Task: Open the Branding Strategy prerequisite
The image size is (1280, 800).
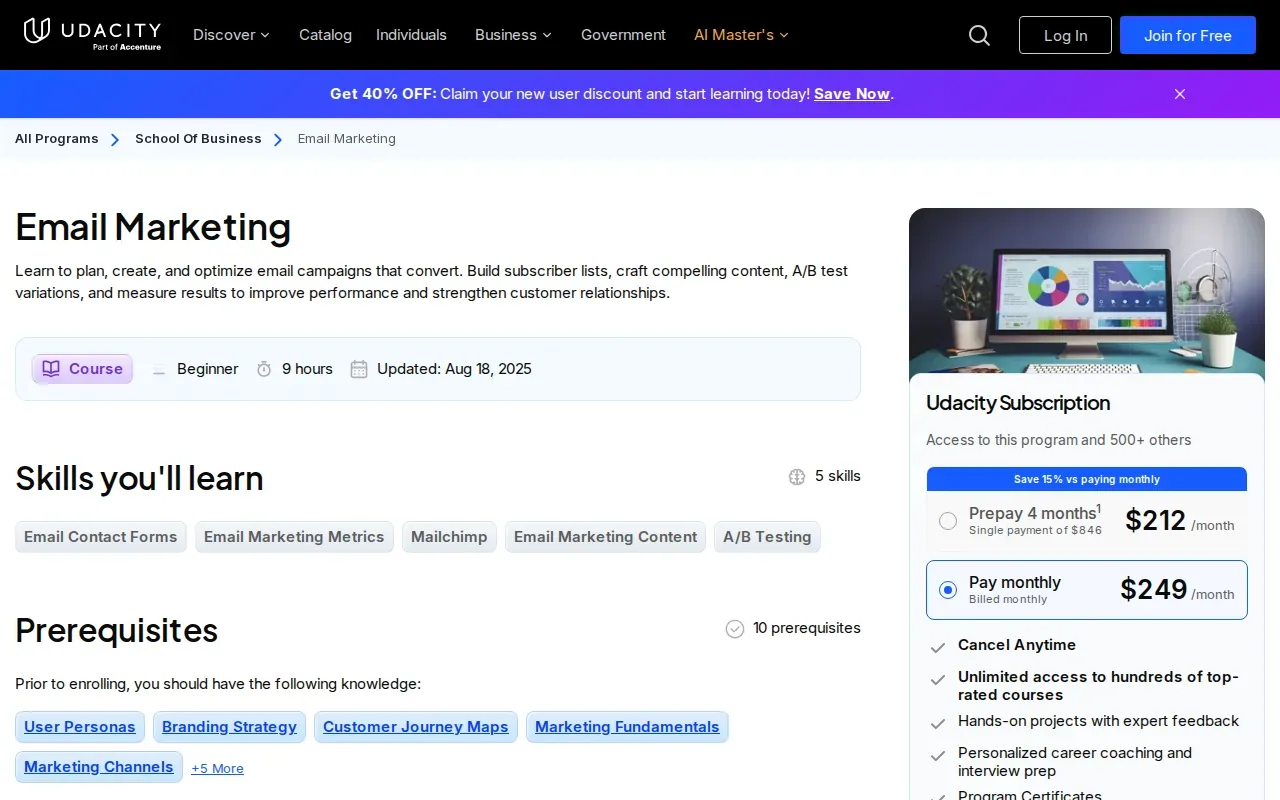Action: point(229,727)
